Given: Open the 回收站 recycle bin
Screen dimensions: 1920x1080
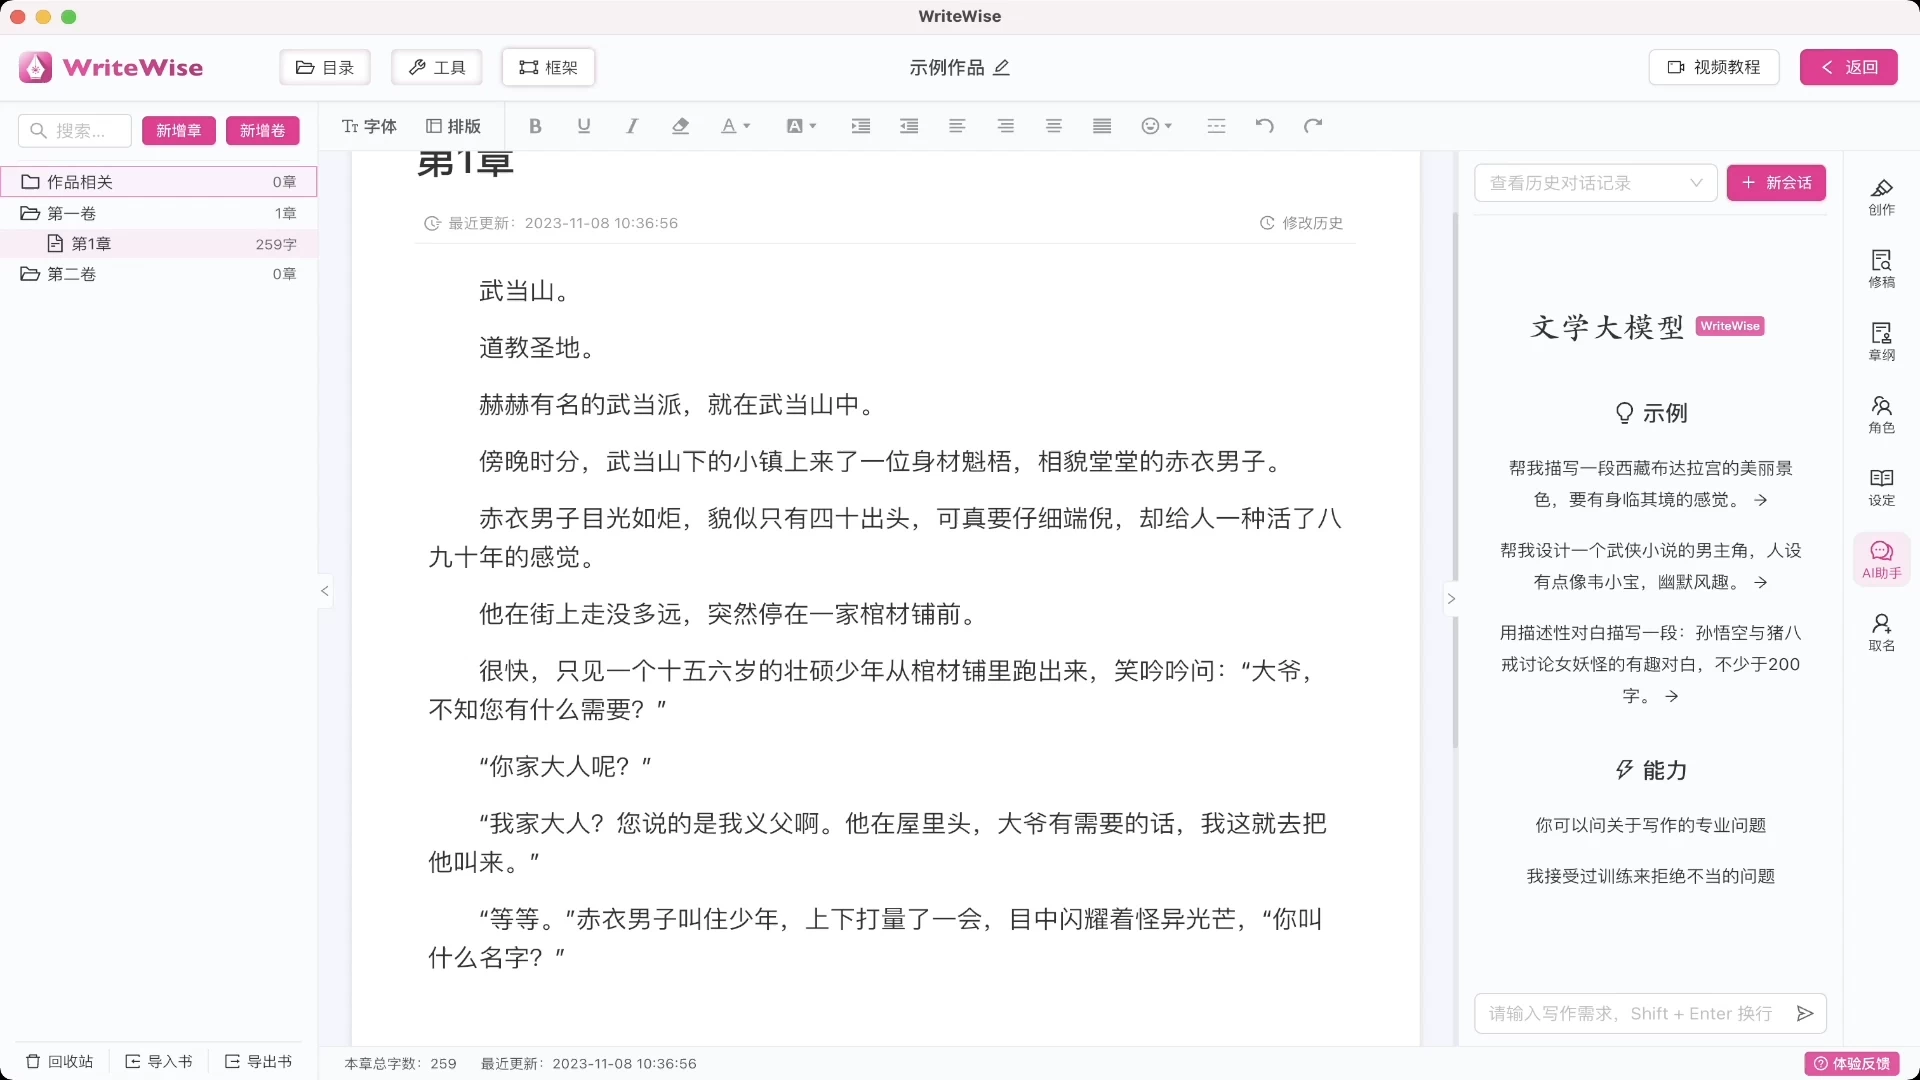Looking at the screenshot, I should (60, 1062).
